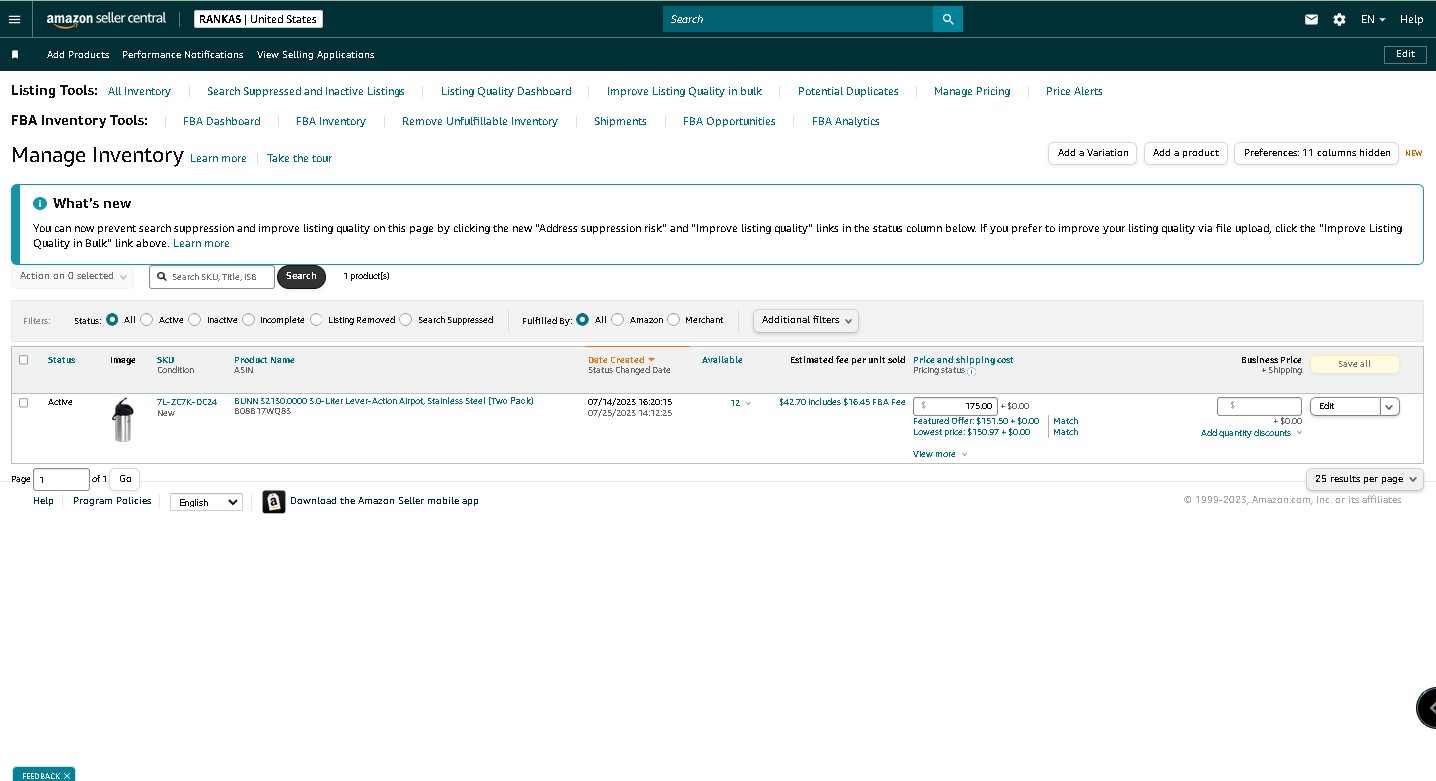Viewport: 1436px width, 781px height.
Task: Open the SKU link 7L-ZC7K-DC24
Action: 187,402
